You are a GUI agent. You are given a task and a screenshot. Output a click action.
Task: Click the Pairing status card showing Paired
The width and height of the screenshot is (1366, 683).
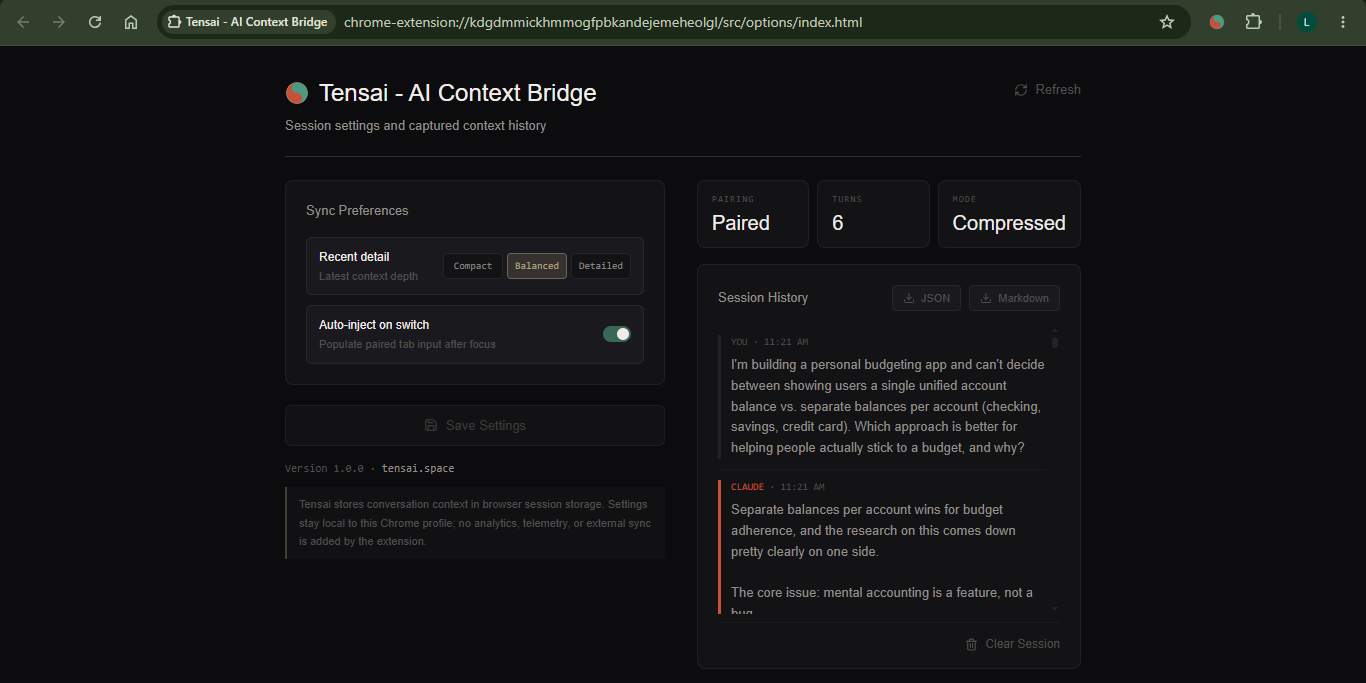click(x=752, y=214)
